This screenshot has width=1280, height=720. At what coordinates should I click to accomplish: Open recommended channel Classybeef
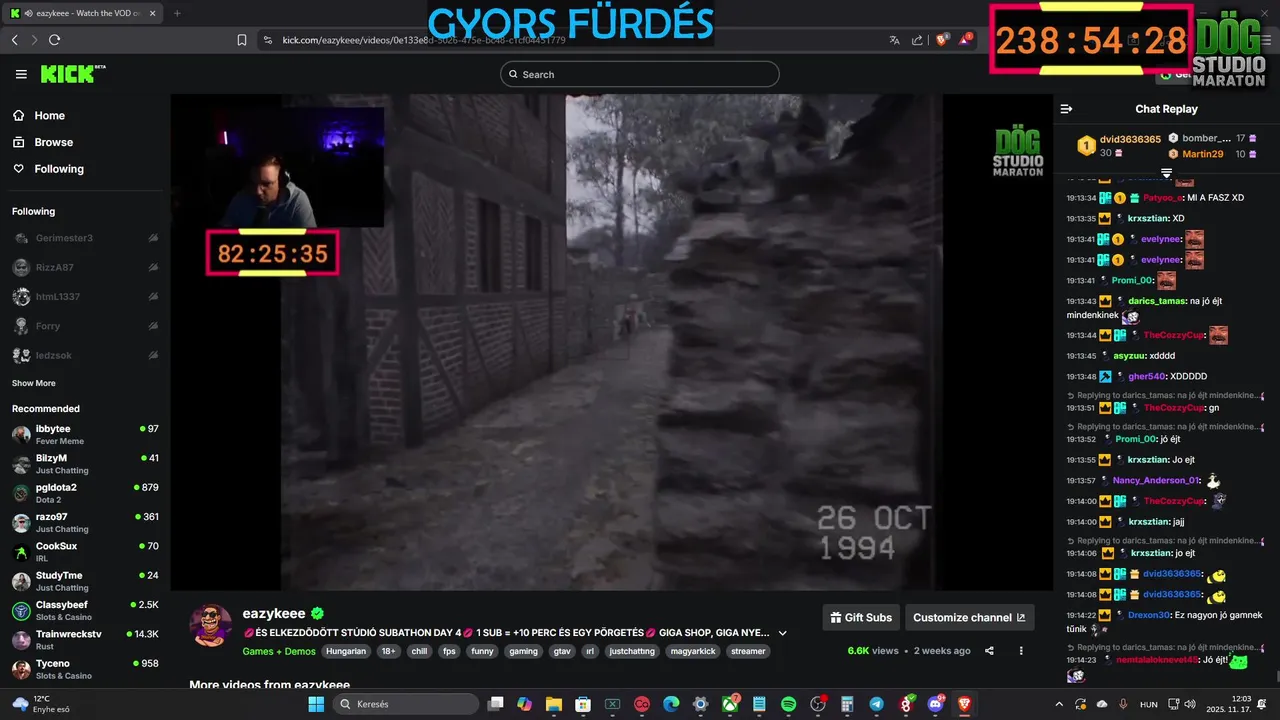pos(85,610)
